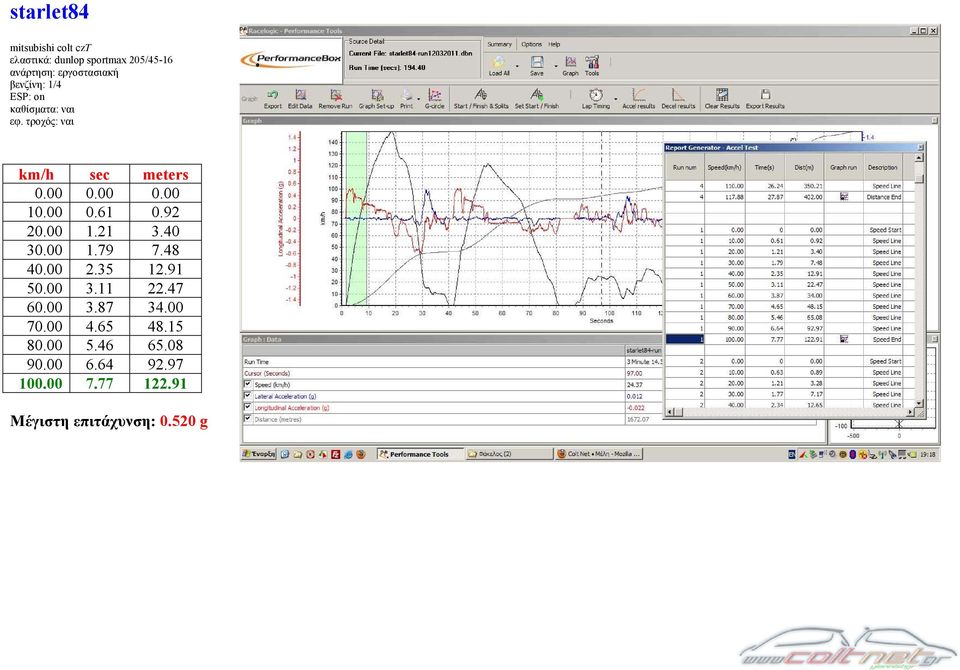Click the speed value 24.37
Screen dimensions: 960x670
[x=634, y=385]
